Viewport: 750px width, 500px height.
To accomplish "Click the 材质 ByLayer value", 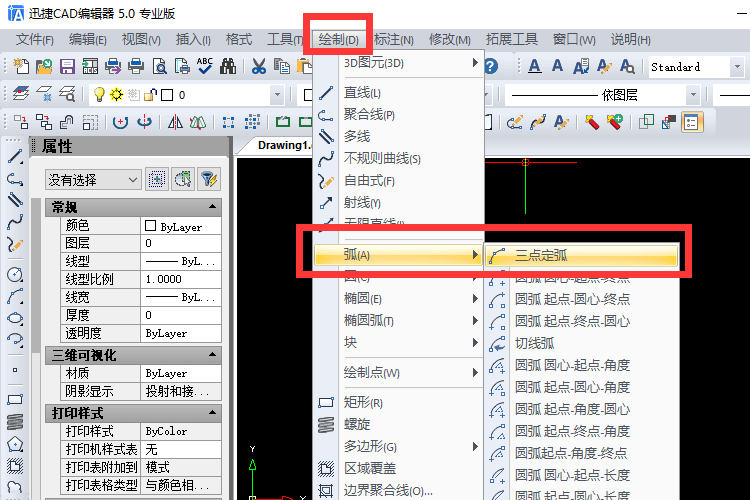I will pyautogui.click(x=181, y=373).
